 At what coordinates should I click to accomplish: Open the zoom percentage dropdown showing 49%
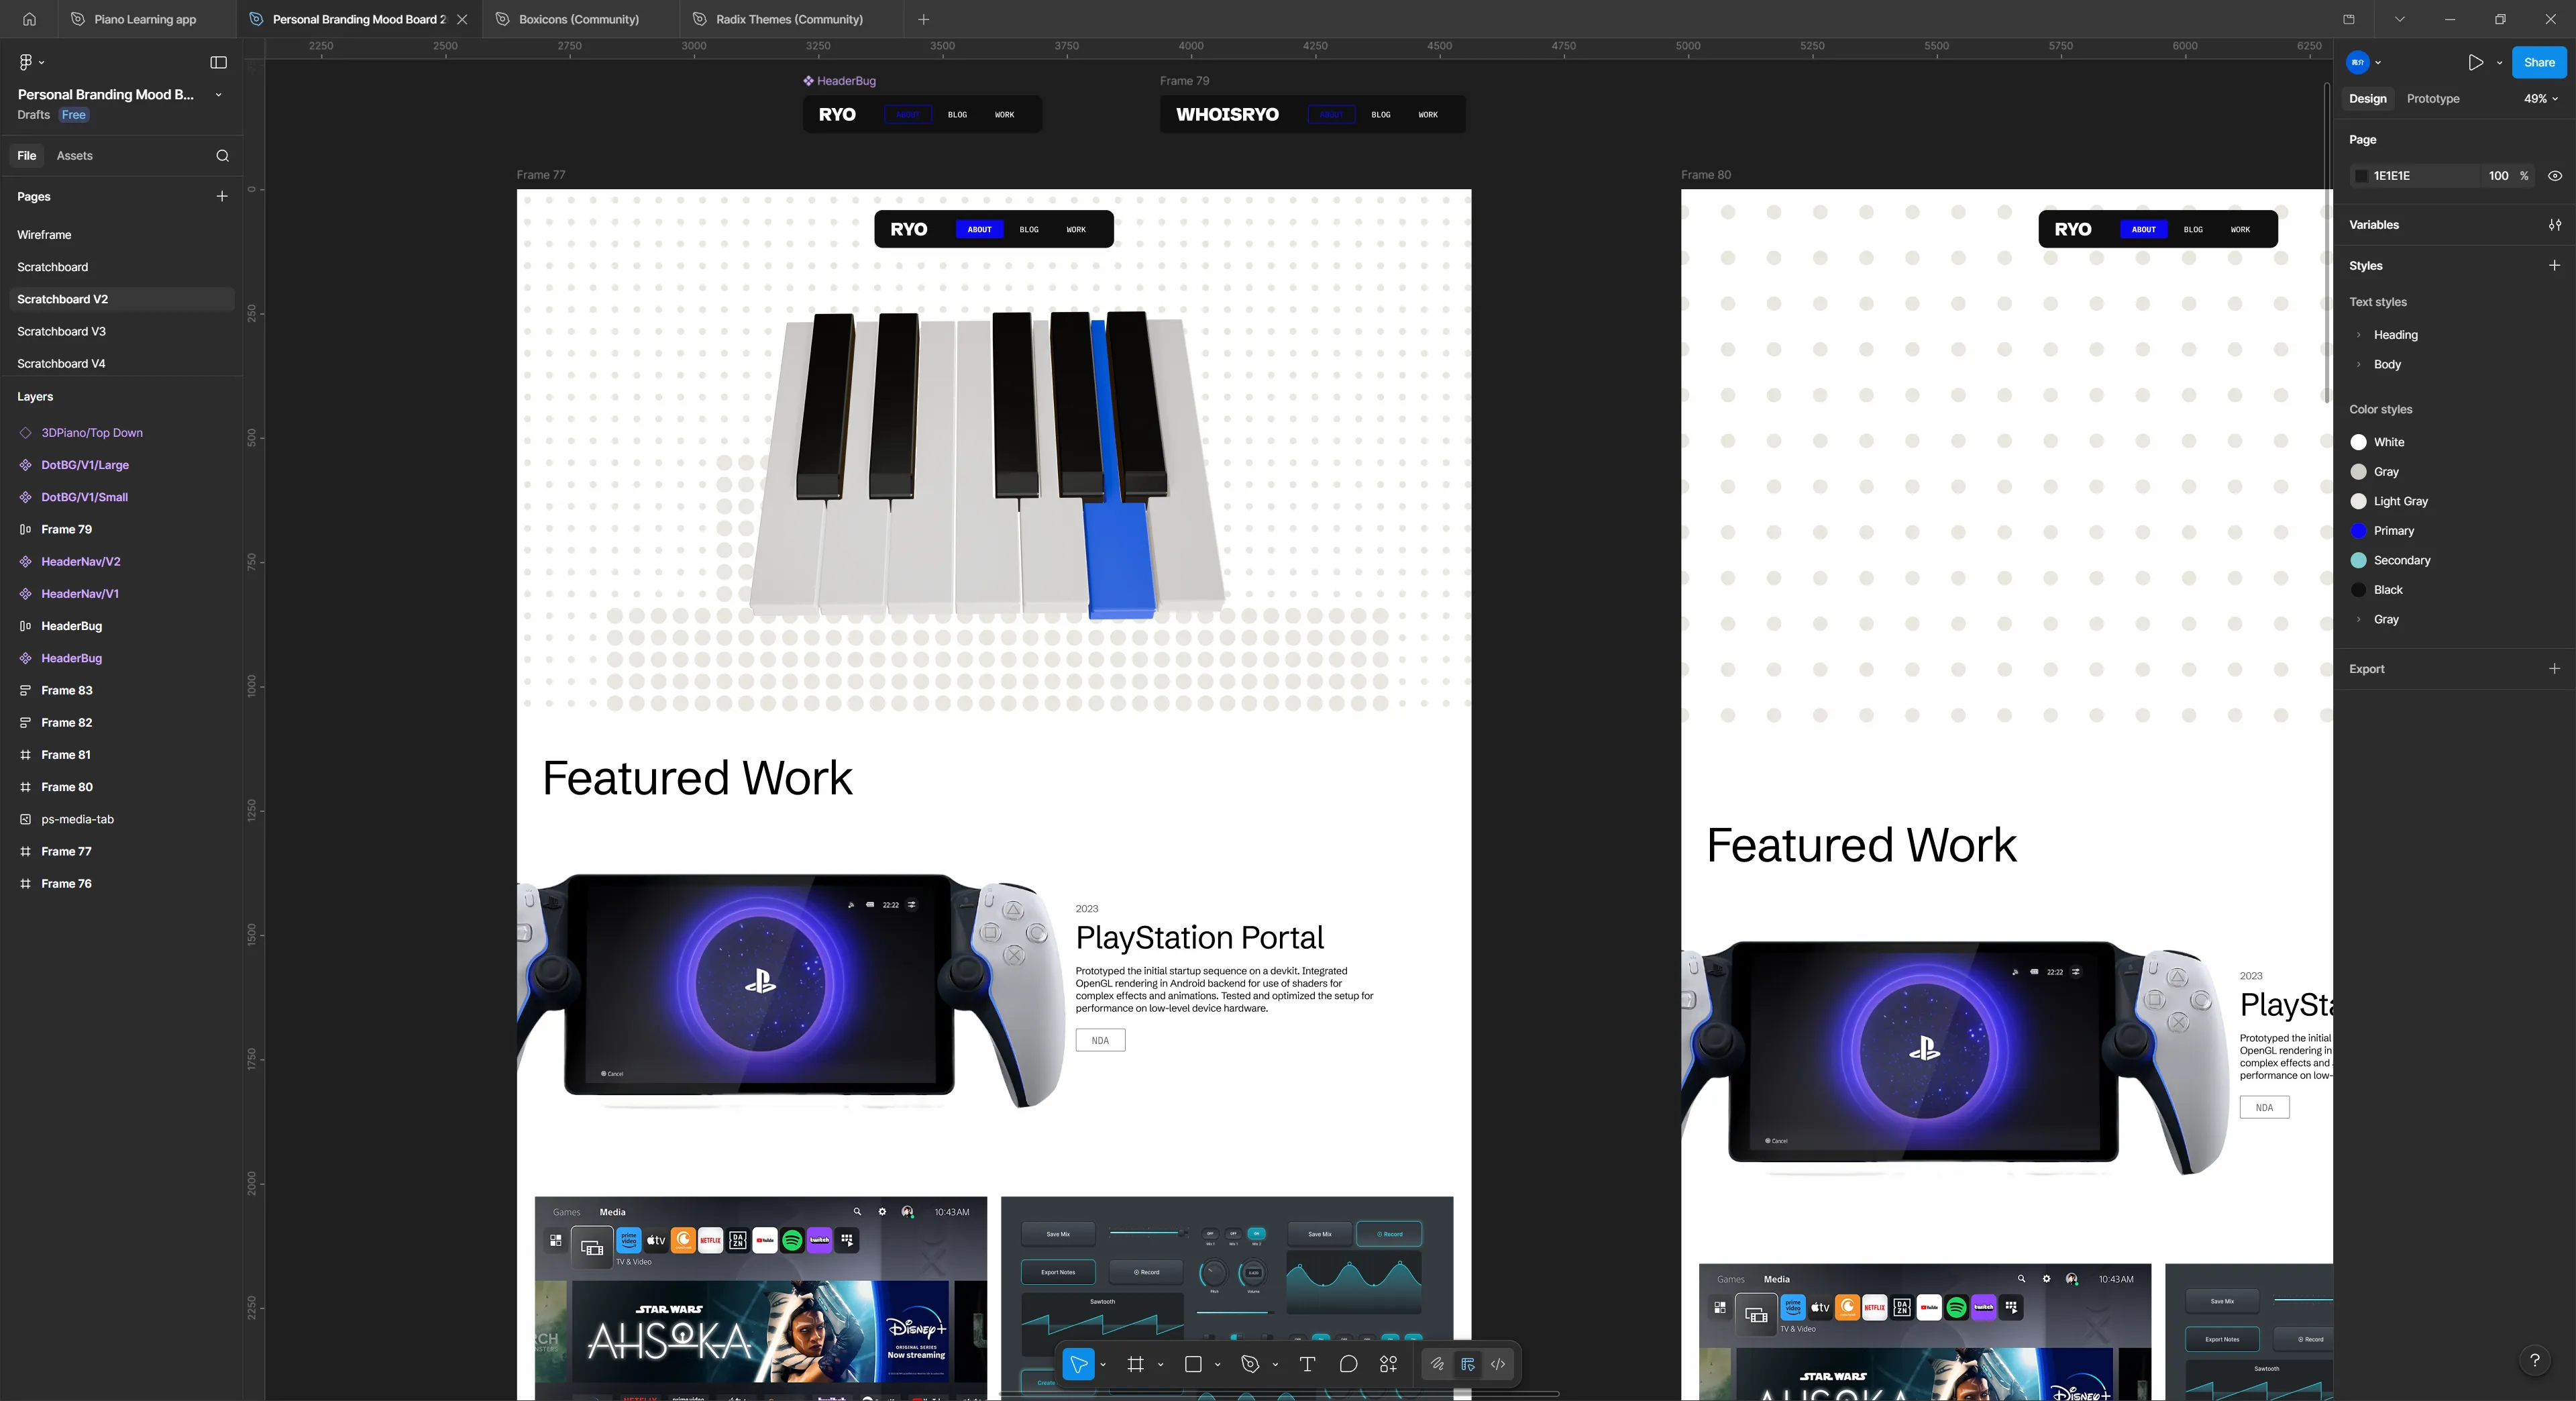click(2540, 98)
